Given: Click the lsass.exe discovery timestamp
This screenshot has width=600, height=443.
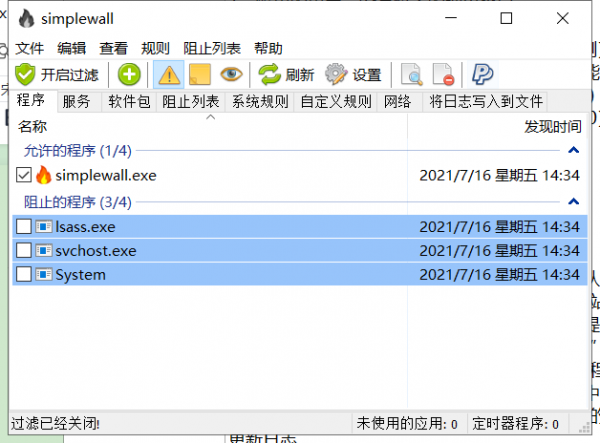Looking at the screenshot, I should pyautogui.click(x=499, y=227).
